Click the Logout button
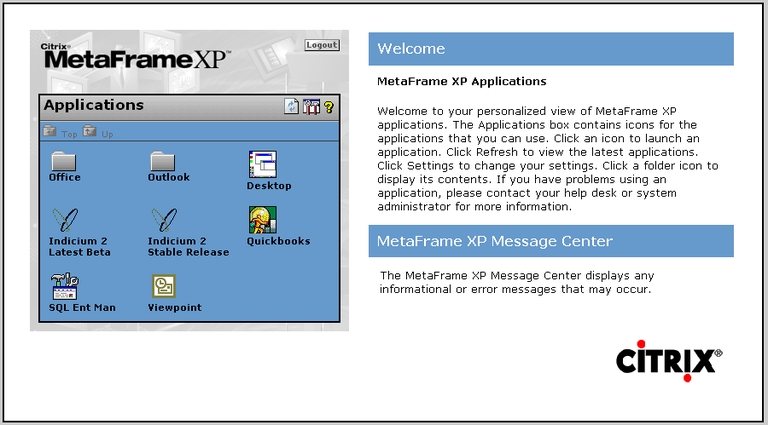 [322, 46]
